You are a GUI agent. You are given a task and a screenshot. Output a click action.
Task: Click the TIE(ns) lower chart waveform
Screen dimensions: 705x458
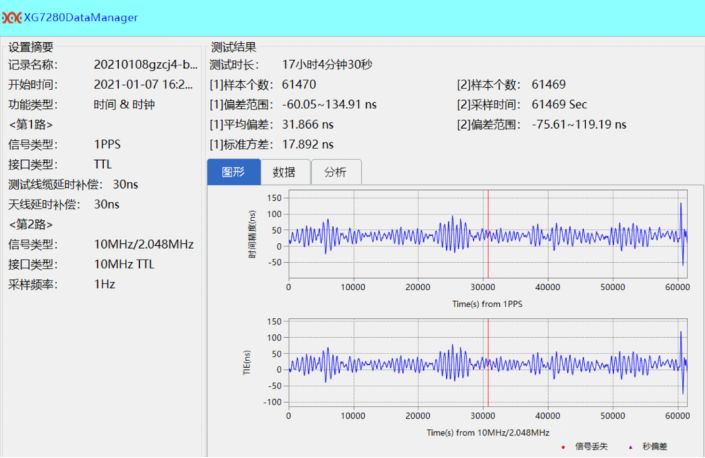click(x=400, y=366)
